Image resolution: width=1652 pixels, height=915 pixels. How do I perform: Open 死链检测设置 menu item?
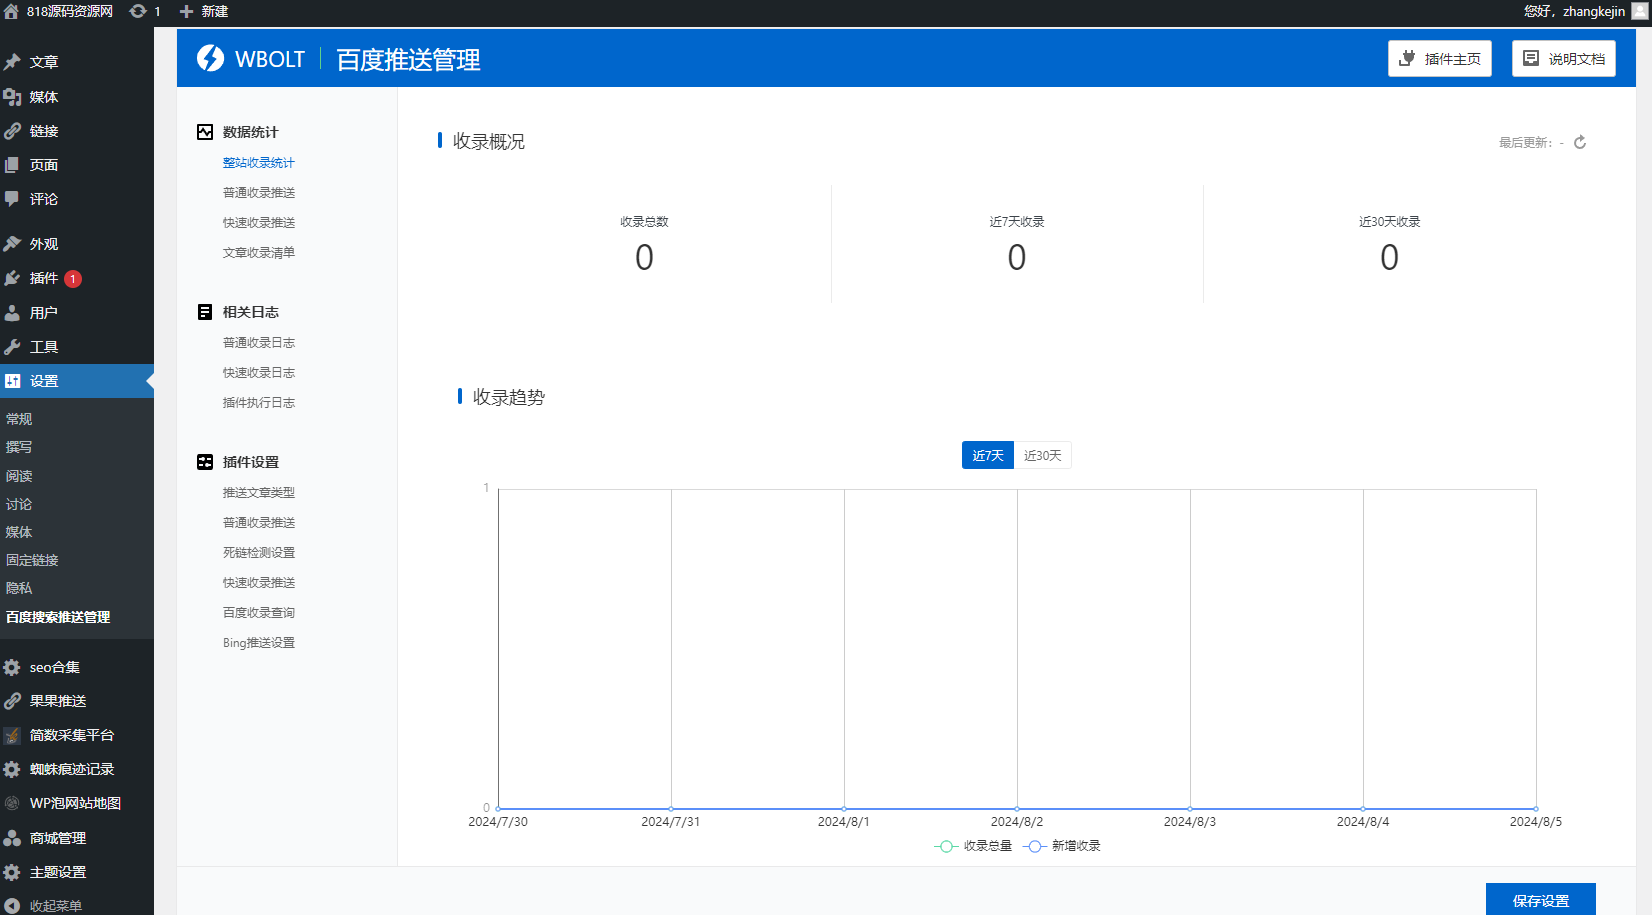[259, 553]
